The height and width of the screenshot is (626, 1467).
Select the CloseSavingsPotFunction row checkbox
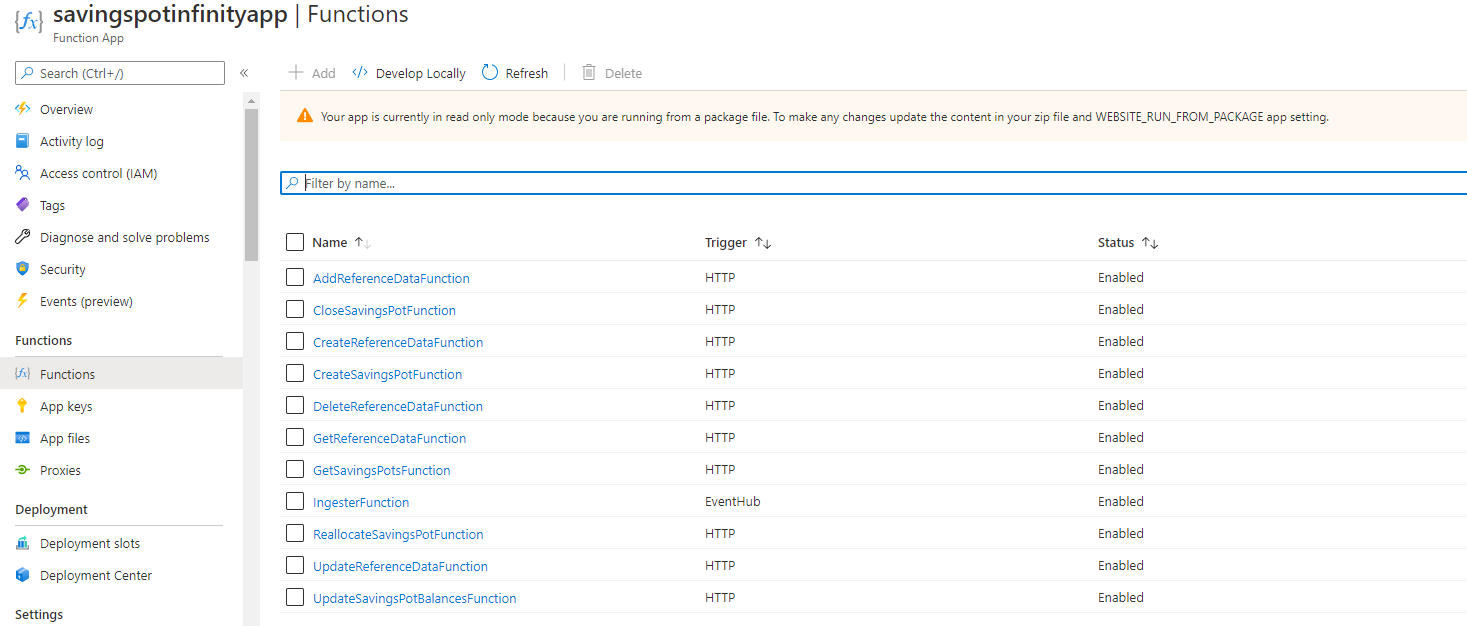point(294,309)
